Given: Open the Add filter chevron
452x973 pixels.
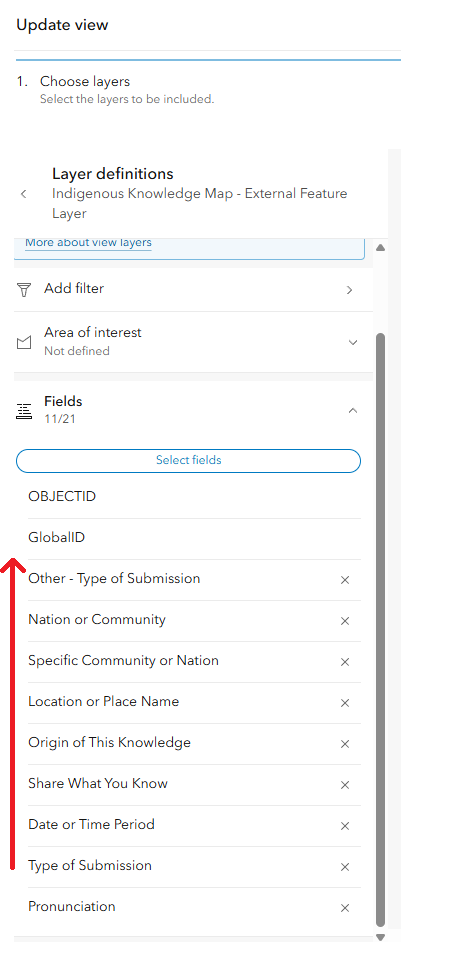Looking at the screenshot, I should point(350,290).
